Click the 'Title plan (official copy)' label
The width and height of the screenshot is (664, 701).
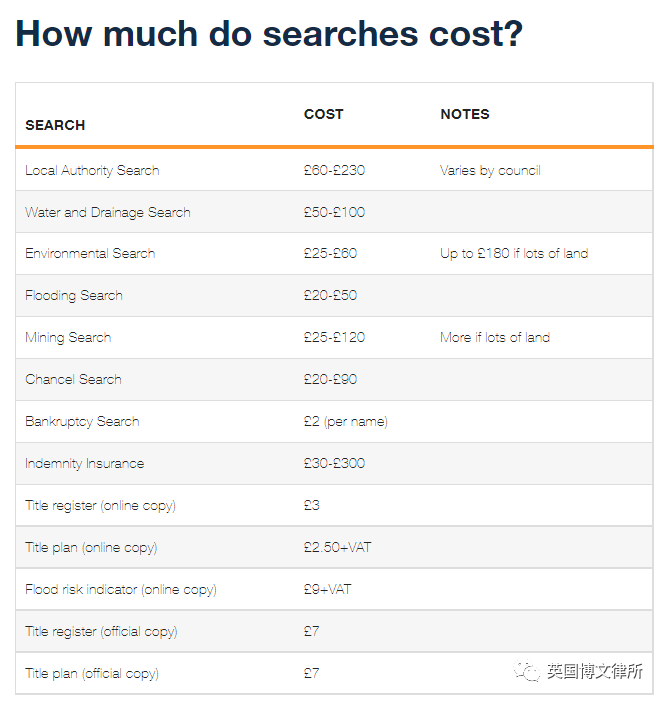(92, 674)
